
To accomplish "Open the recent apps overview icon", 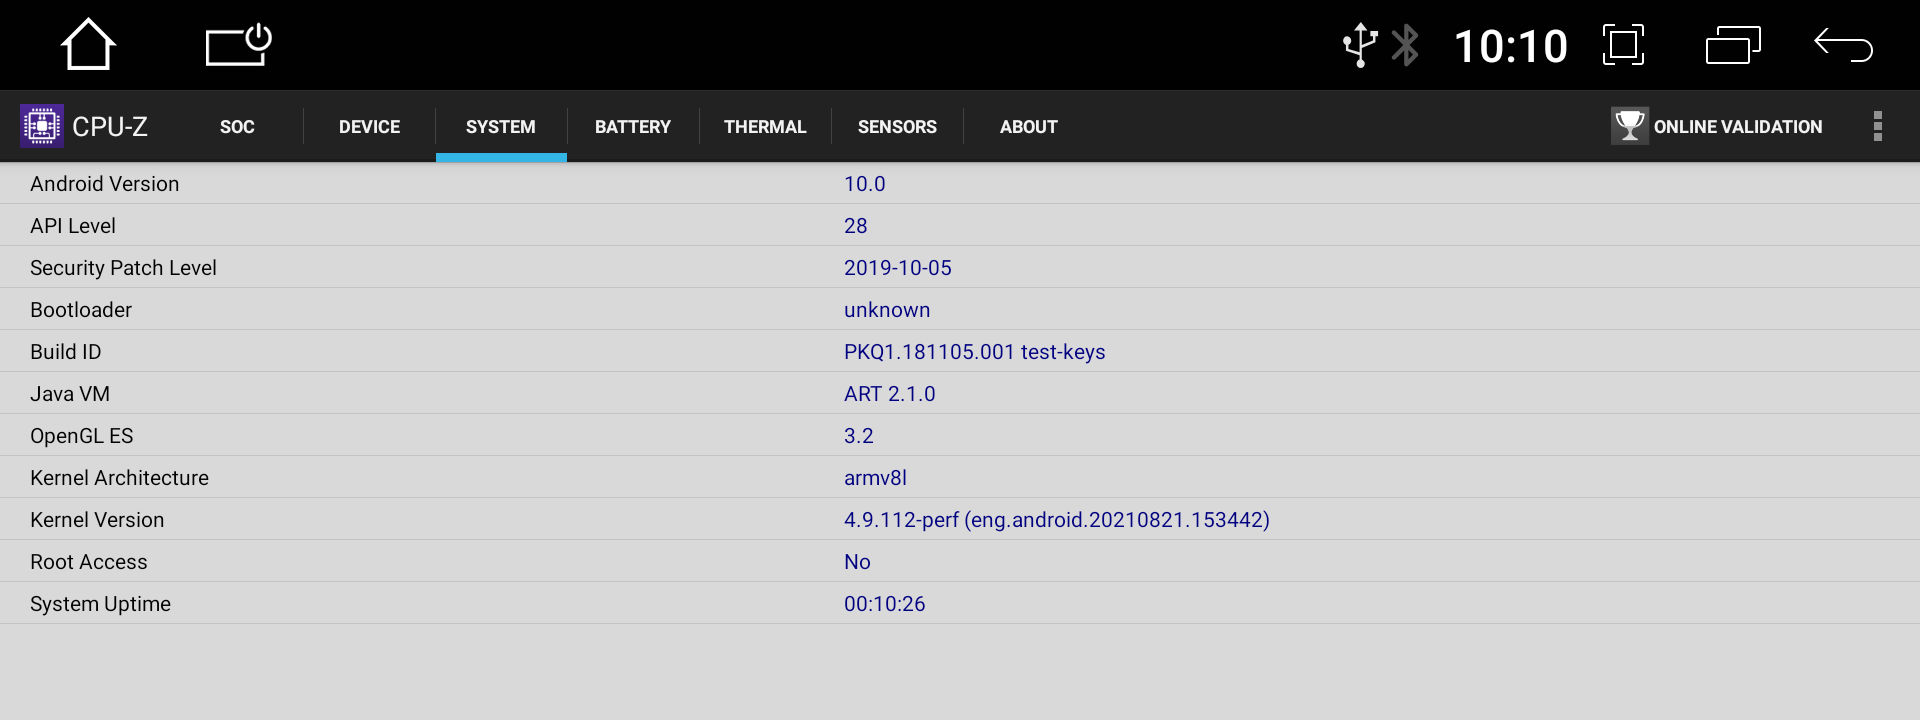I will click(1733, 45).
